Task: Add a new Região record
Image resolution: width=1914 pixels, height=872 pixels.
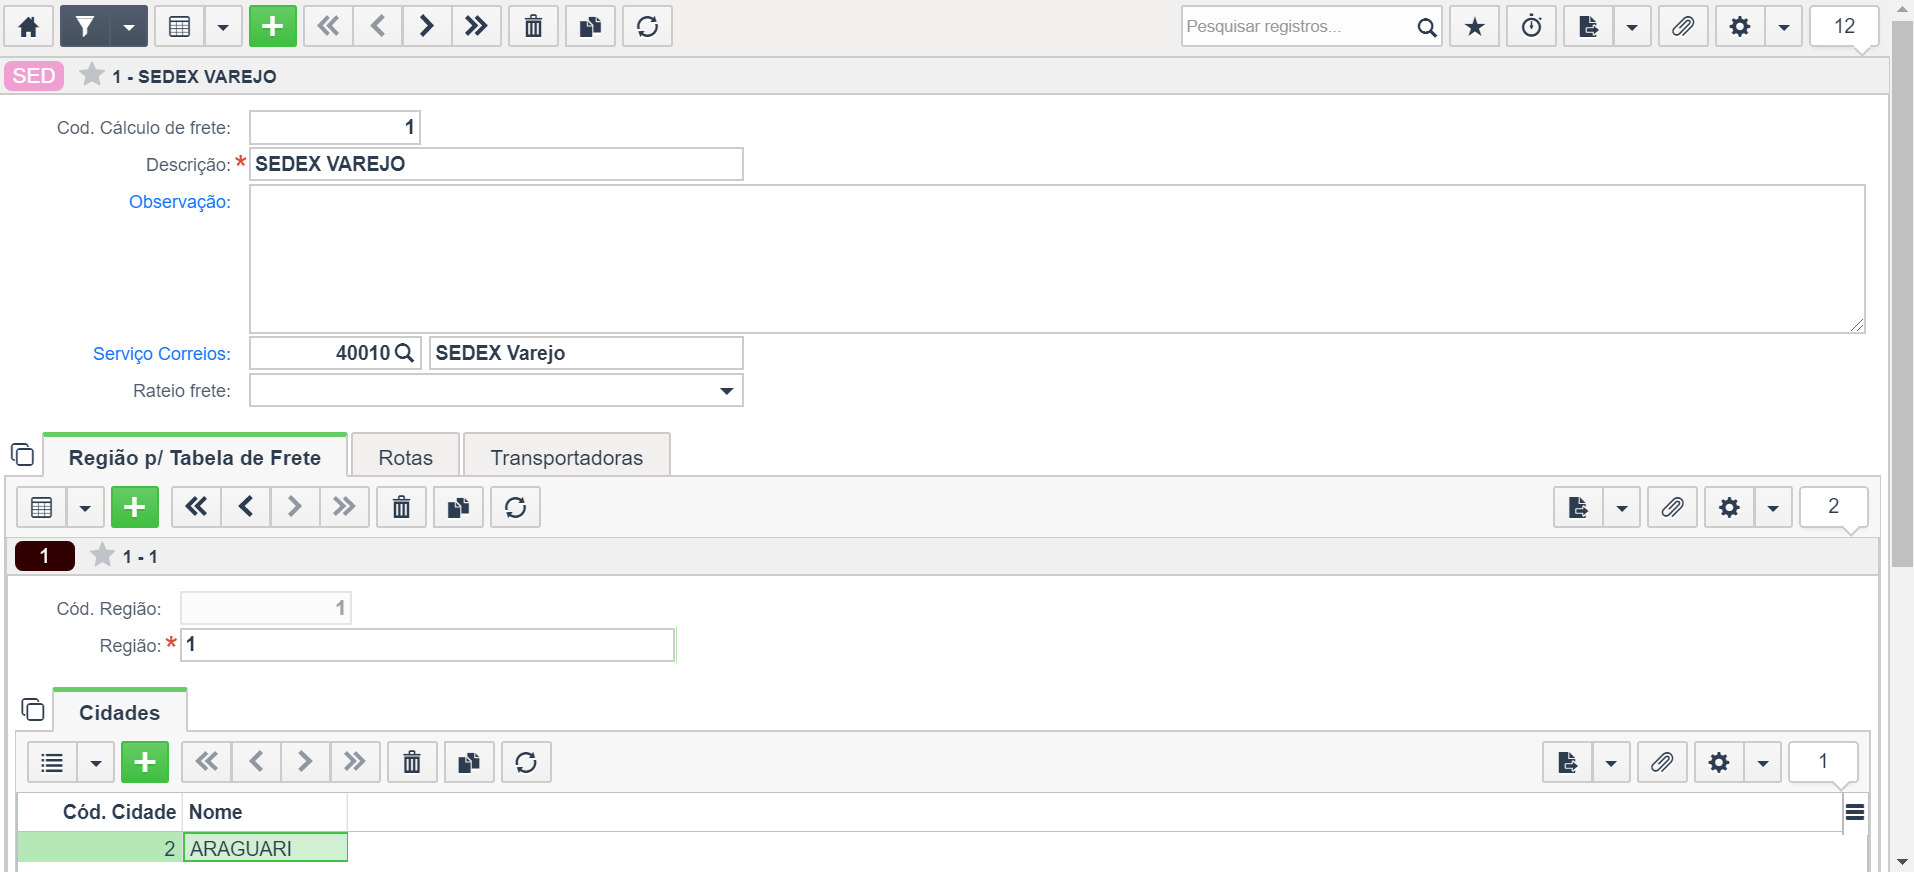Action: [135, 507]
